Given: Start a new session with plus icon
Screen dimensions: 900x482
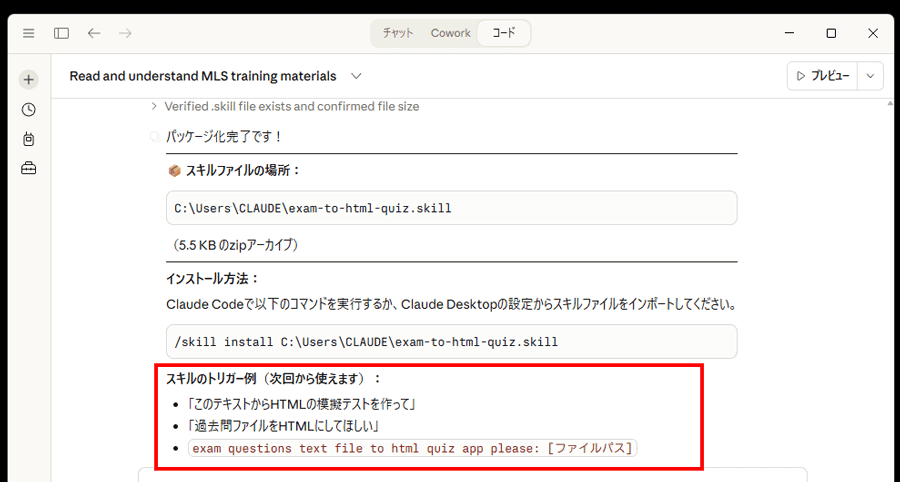Looking at the screenshot, I should [29, 80].
